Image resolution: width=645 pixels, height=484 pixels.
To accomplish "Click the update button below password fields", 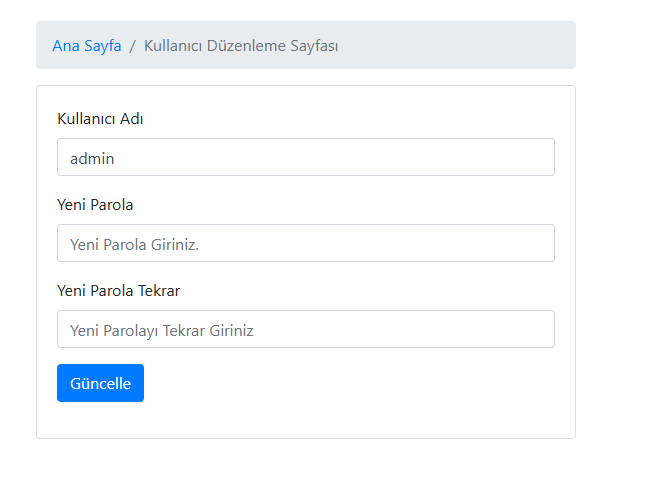I will 100,383.
